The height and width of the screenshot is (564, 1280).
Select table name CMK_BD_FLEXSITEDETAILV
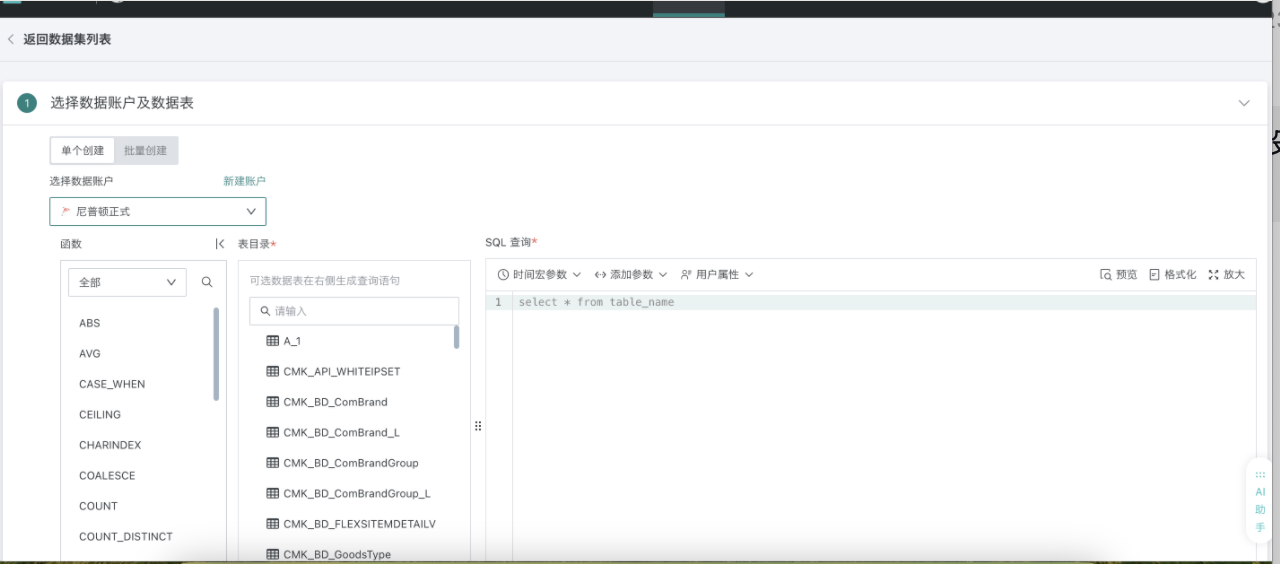359,524
